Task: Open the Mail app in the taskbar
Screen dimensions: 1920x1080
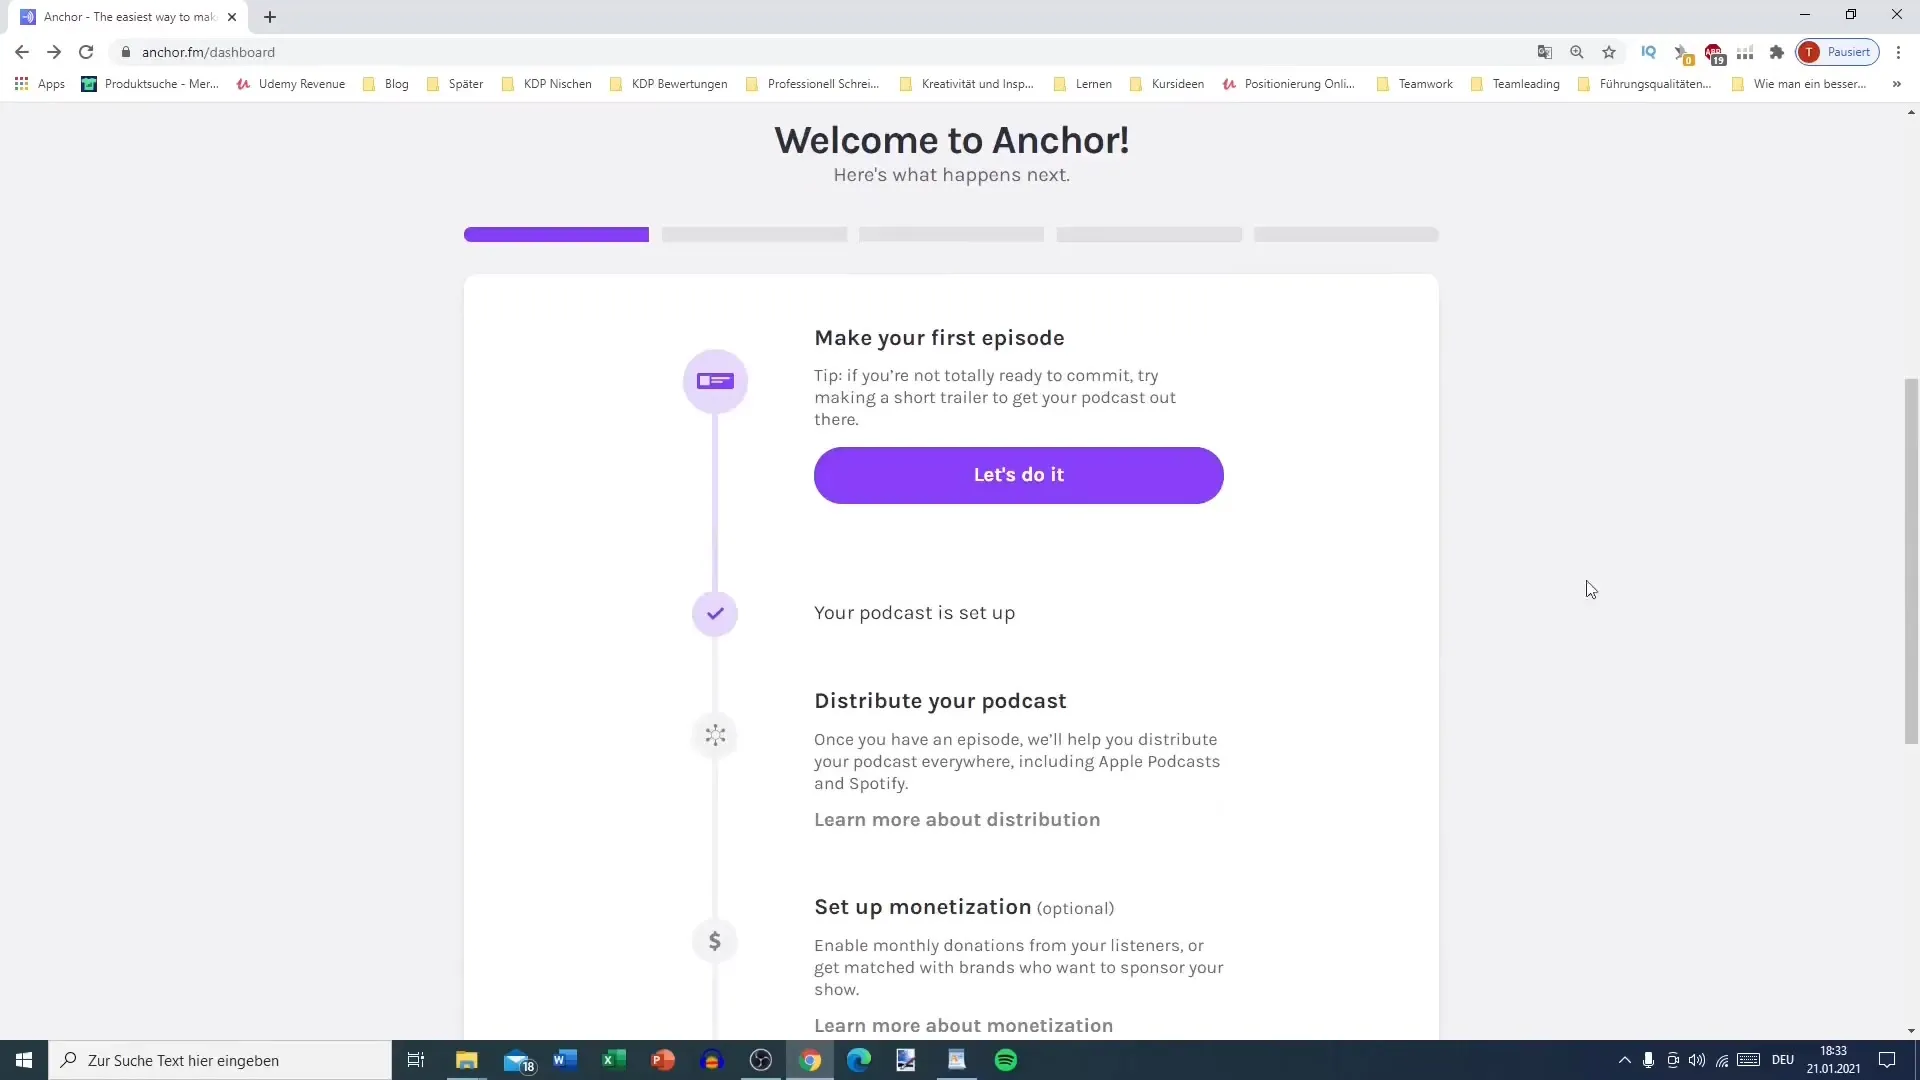Action: (x=518, y=1060)
